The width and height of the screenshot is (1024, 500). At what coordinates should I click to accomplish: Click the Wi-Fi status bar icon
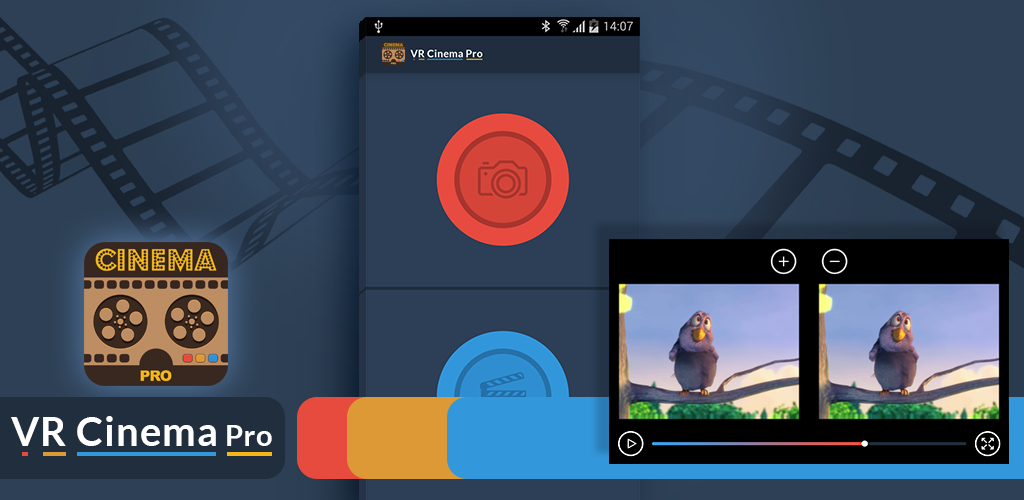(563, 26)
